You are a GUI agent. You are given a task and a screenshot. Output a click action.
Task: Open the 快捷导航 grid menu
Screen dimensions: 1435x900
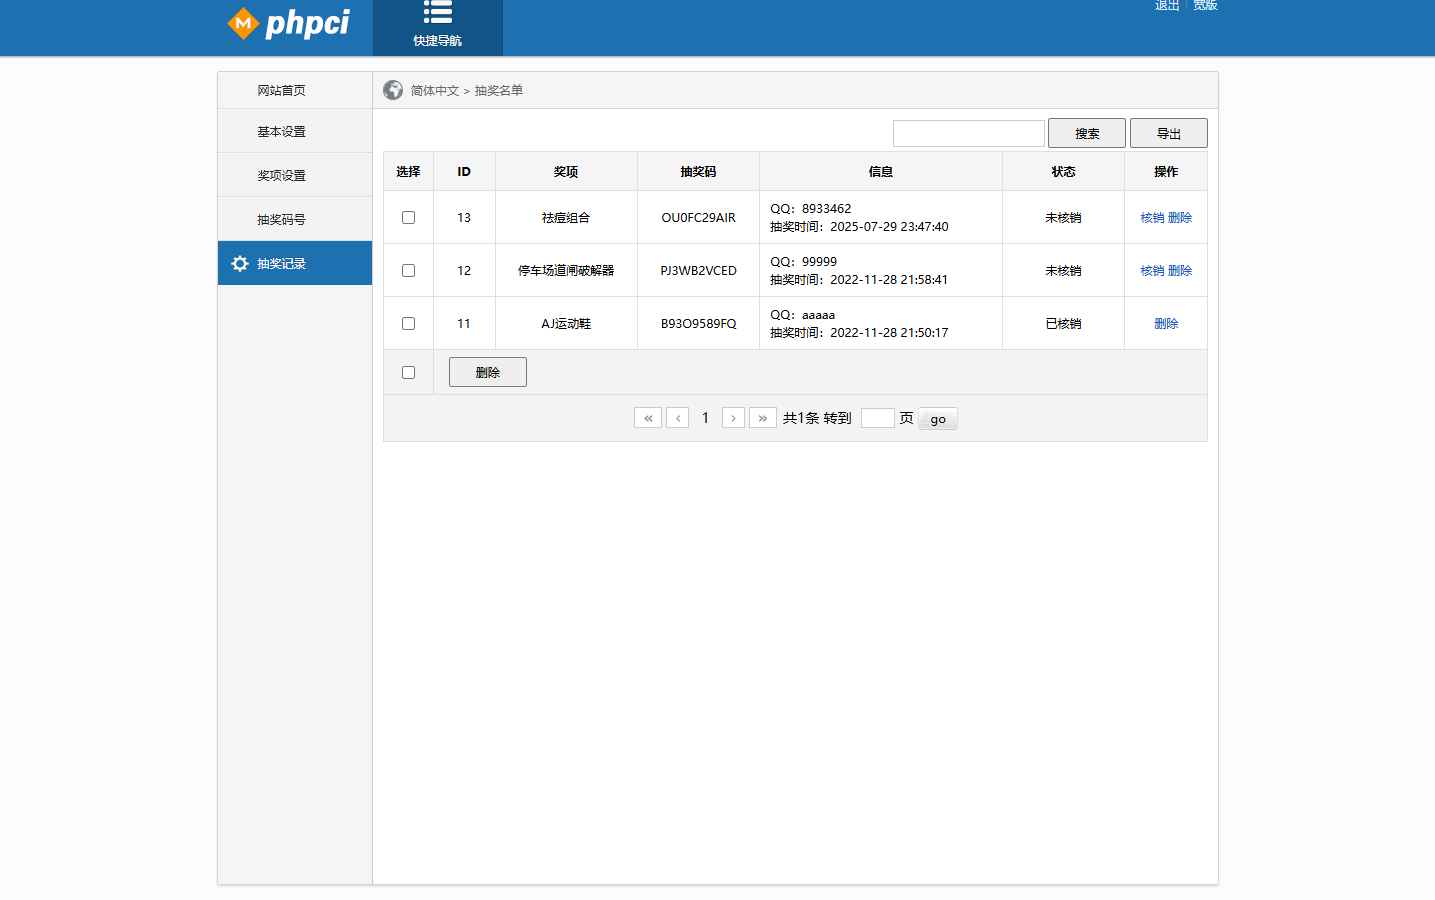pyautogui.click(x=438, y=27)
